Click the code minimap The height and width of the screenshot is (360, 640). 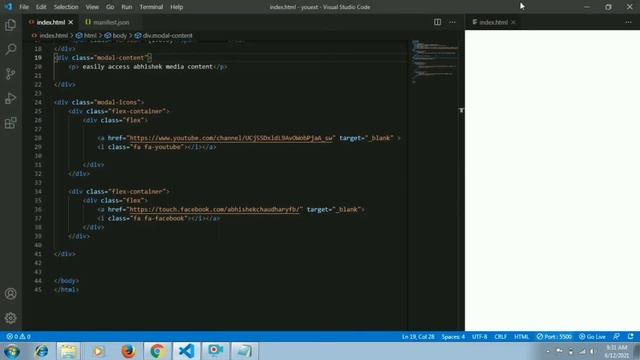coord(434,61)
